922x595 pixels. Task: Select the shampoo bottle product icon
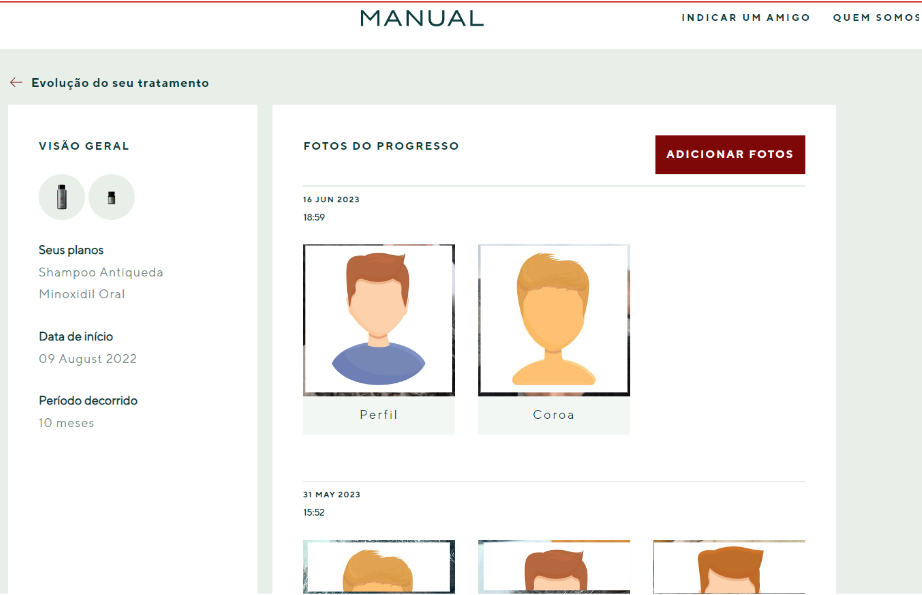coord(62,197)
